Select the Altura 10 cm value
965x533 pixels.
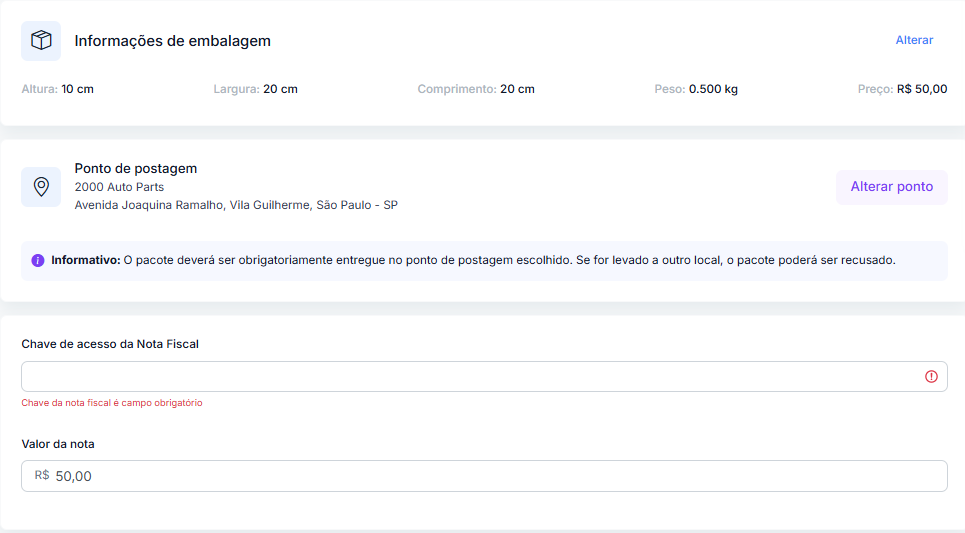77,89
